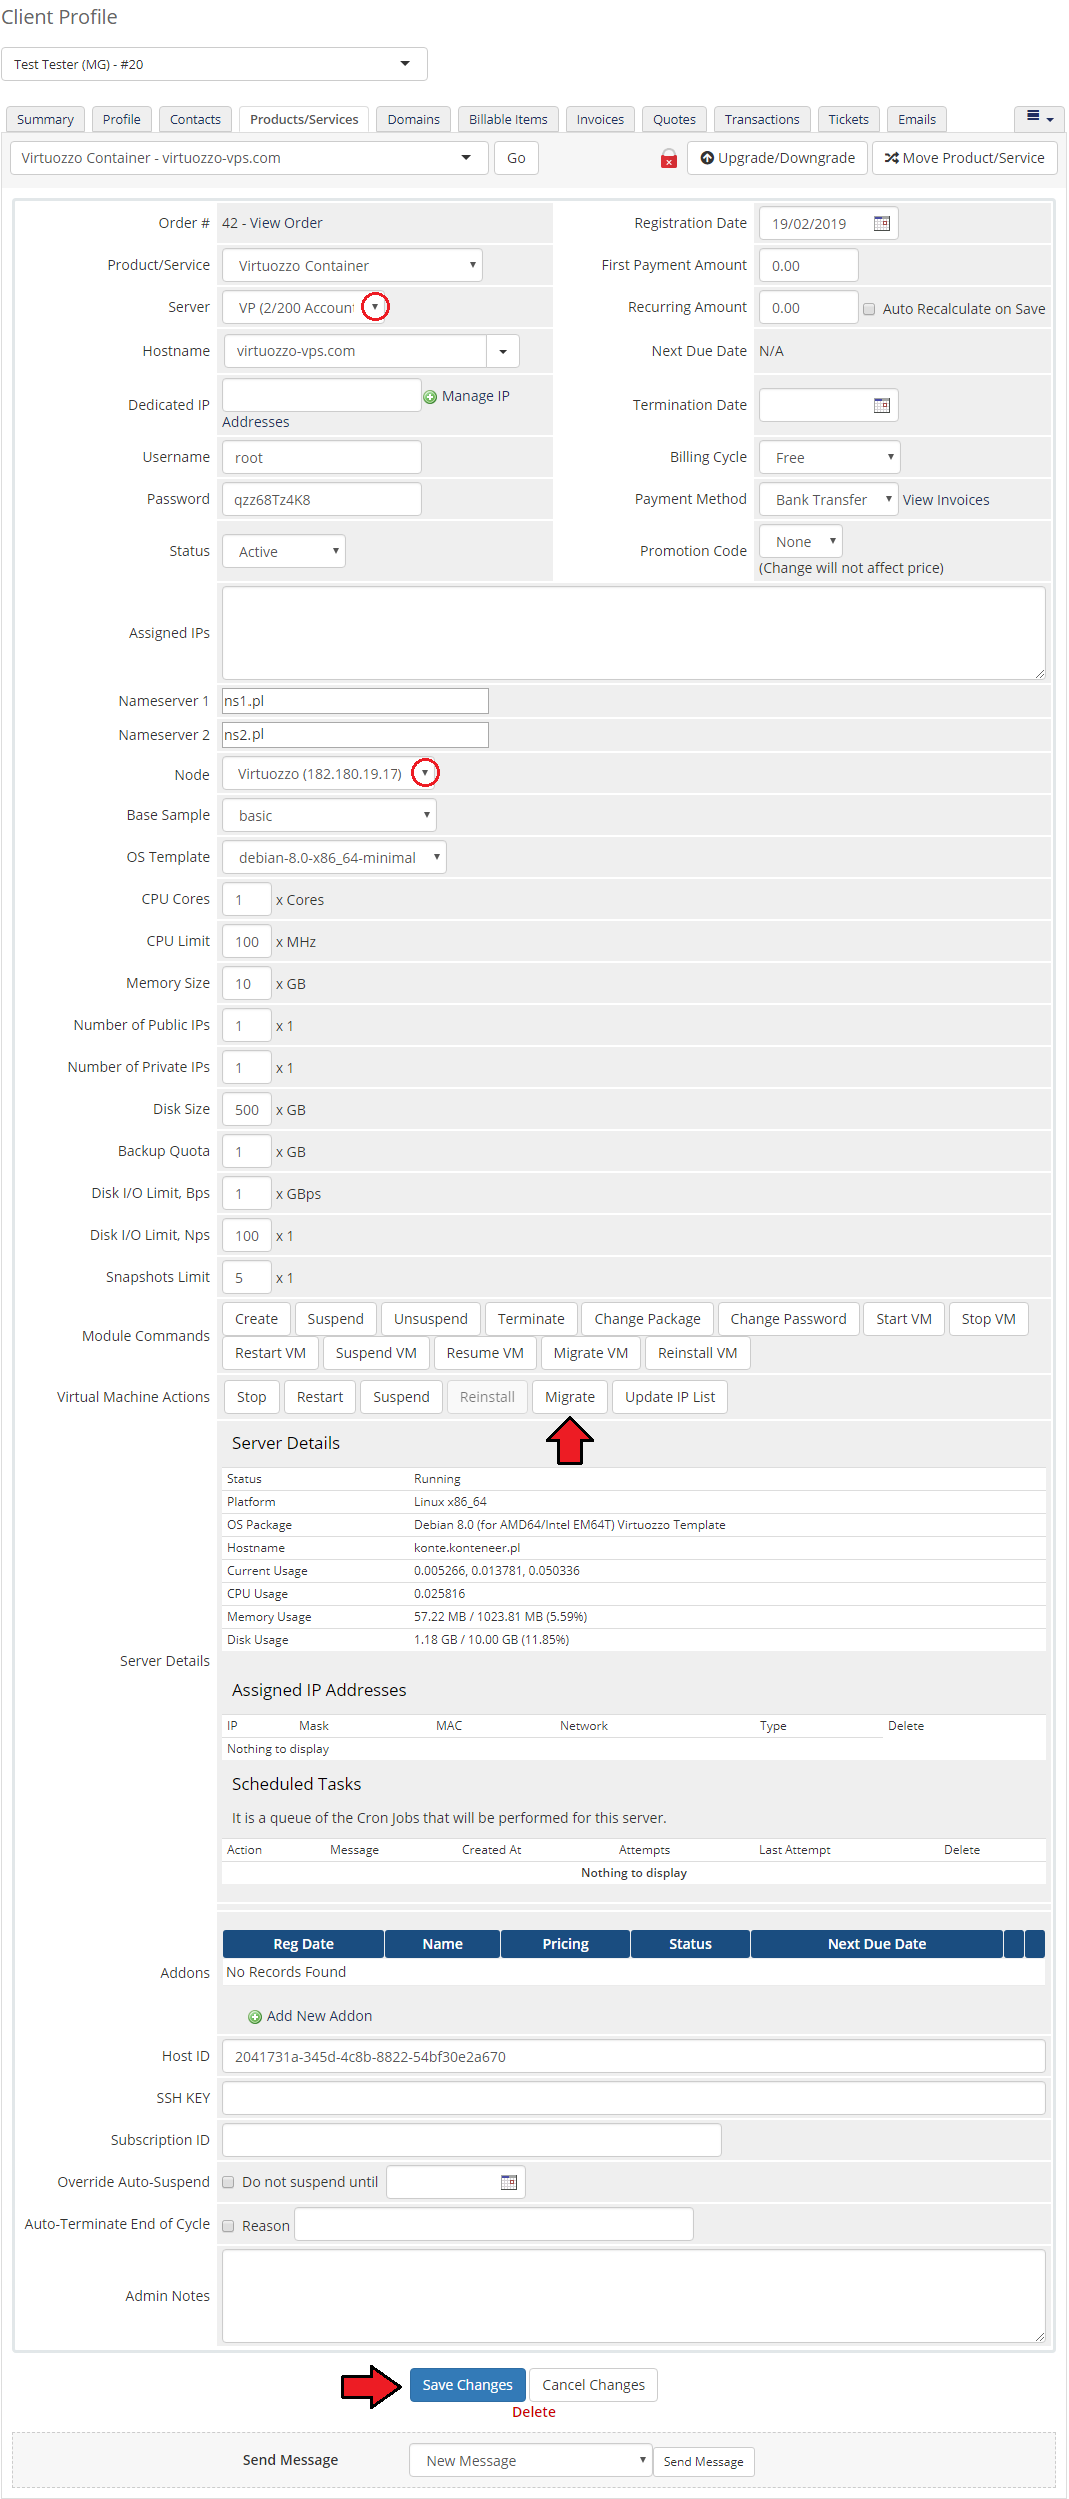Open Termination Date calendar picker
The width and height of the screenshot is (1069, 2499).
[x=881, y=405]
